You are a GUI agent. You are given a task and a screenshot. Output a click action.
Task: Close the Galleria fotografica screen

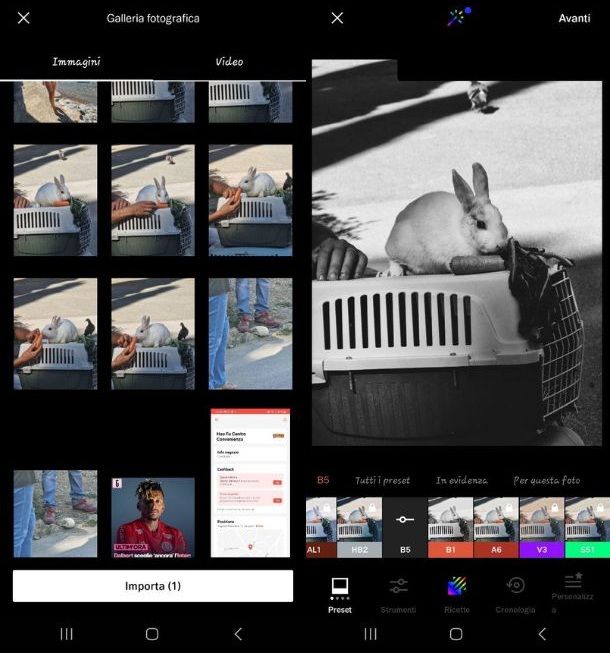[x=24, y=18]
